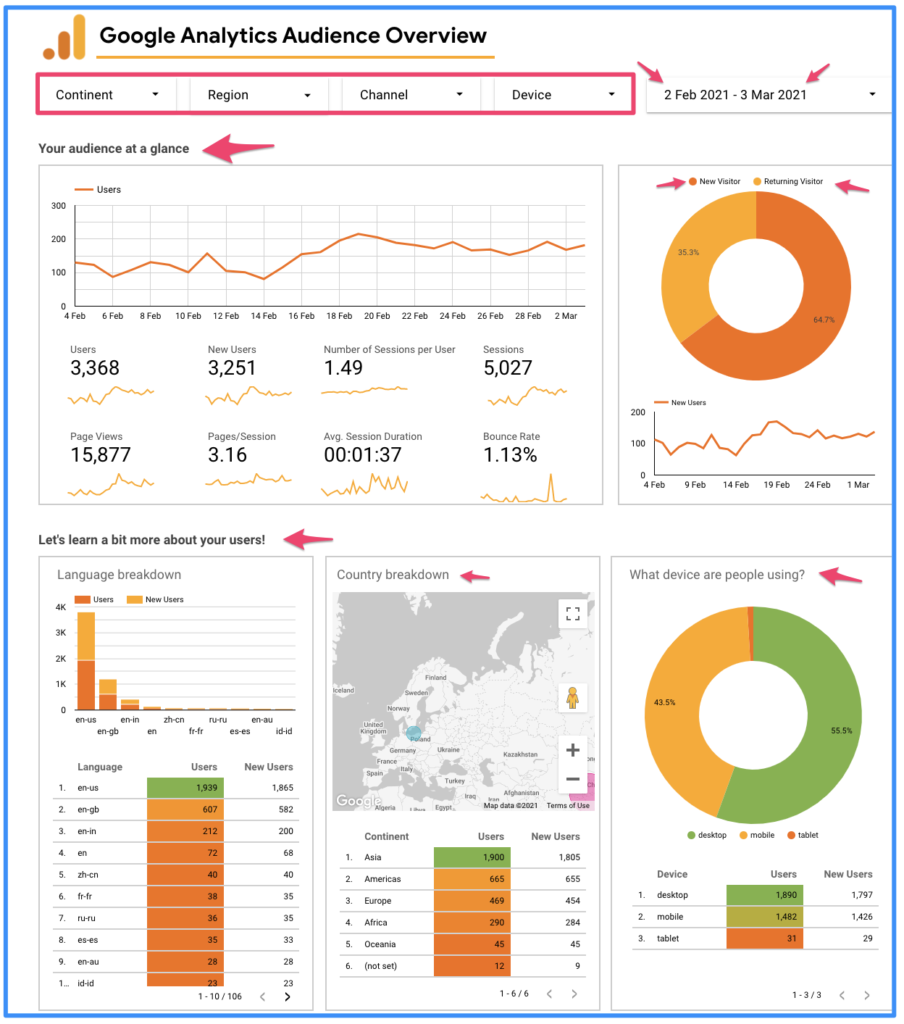Select the mobile device row
Viewport: 904px width, 1024px height.
click(x=755, y=917)
